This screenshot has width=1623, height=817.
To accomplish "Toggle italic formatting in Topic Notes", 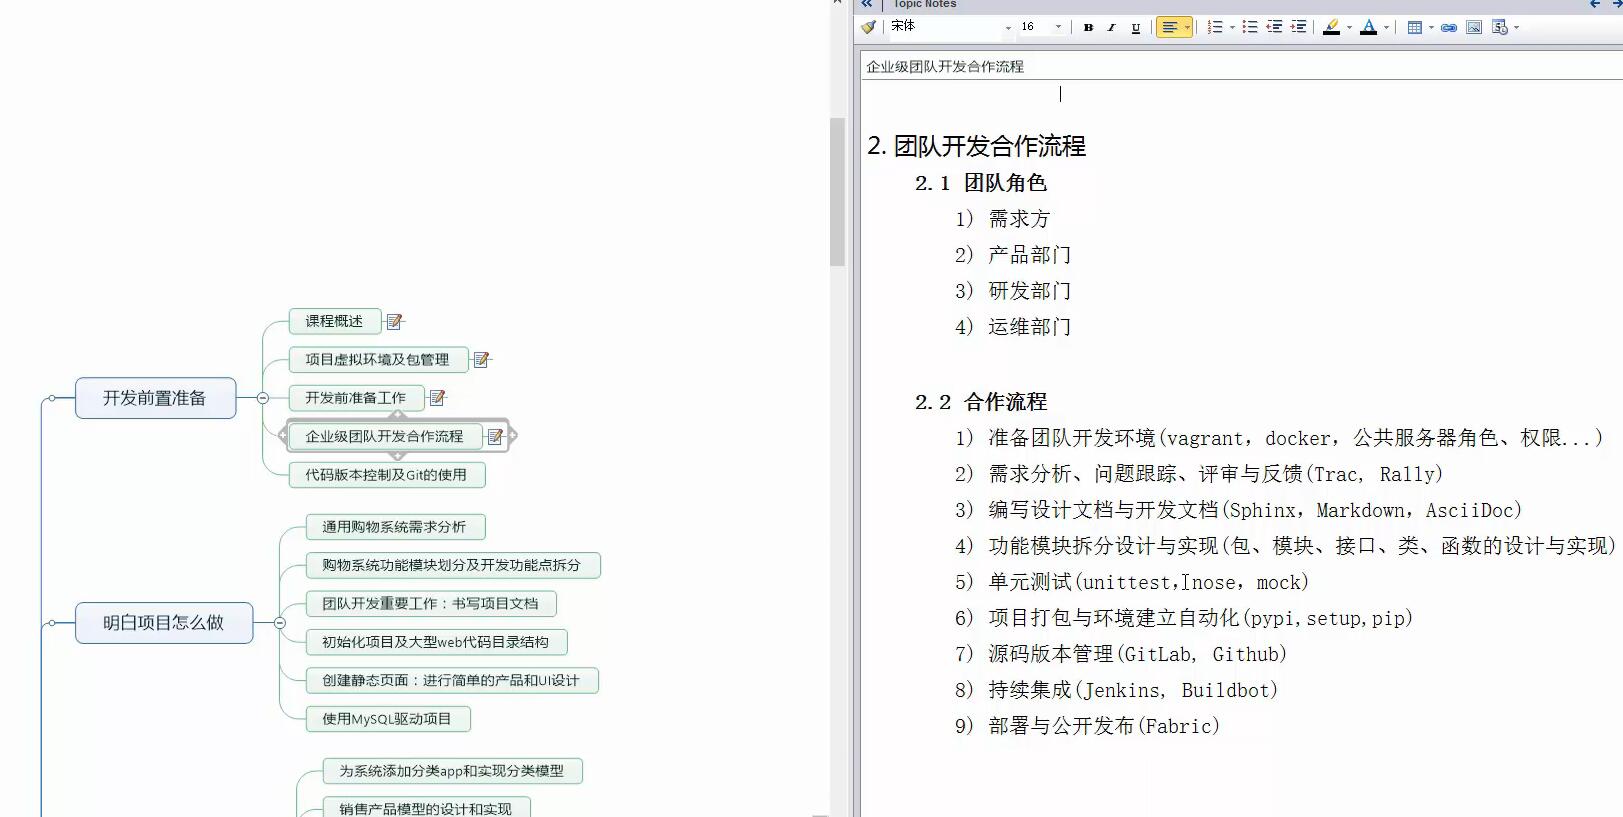I will [1111, 28].
